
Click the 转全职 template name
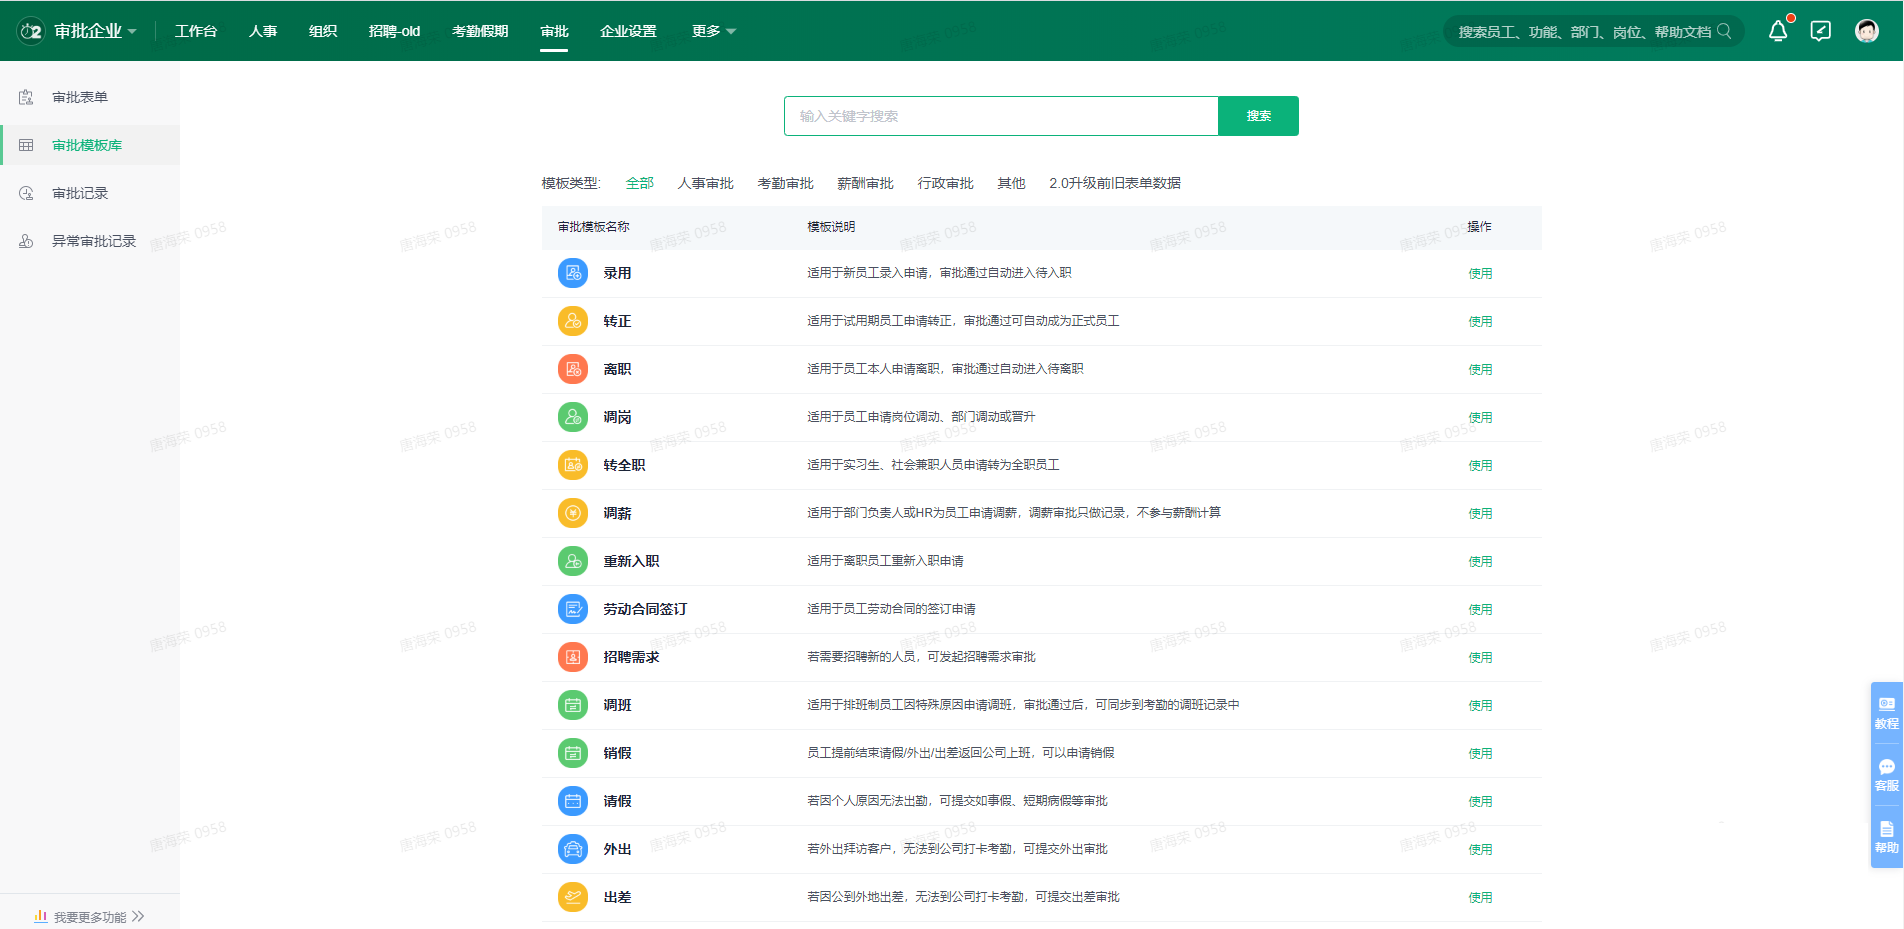624,465
